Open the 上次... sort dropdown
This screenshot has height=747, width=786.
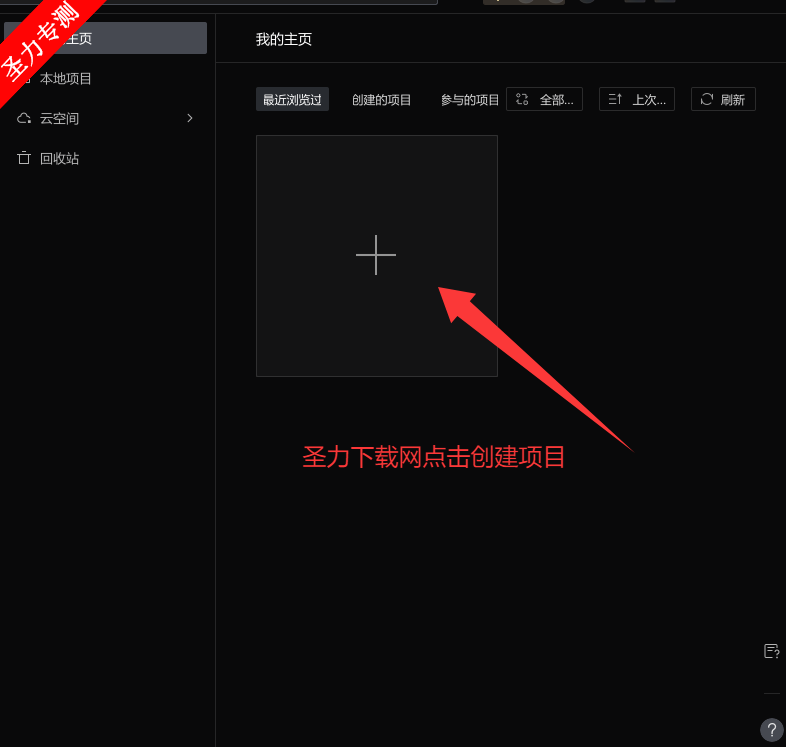click(x=637, y=99)
